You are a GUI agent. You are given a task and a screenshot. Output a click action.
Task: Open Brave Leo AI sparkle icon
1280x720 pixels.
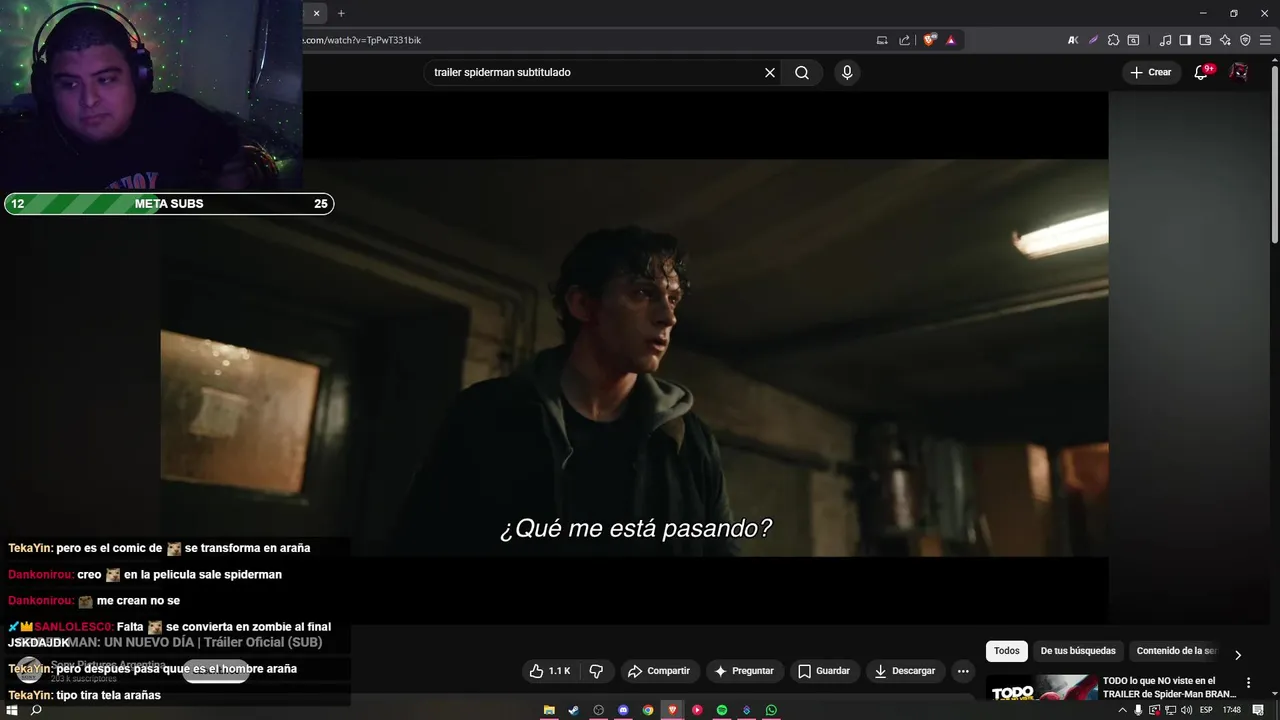(x=1225, y=40)
